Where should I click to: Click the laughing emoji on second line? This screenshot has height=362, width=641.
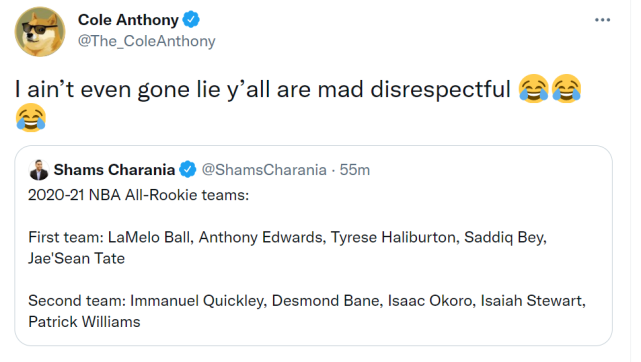(31, 118)
